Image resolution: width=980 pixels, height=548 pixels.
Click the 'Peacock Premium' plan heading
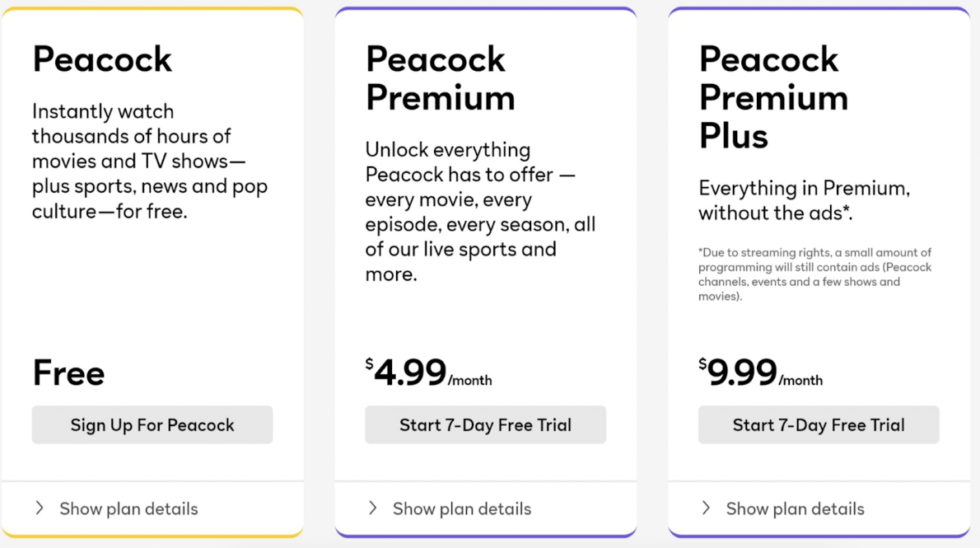pos(440,78)
